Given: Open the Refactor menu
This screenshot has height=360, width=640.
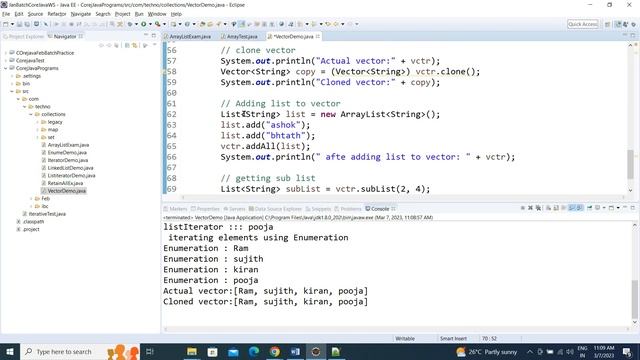Looking at the screenshot, I should [x=57, y=14].
